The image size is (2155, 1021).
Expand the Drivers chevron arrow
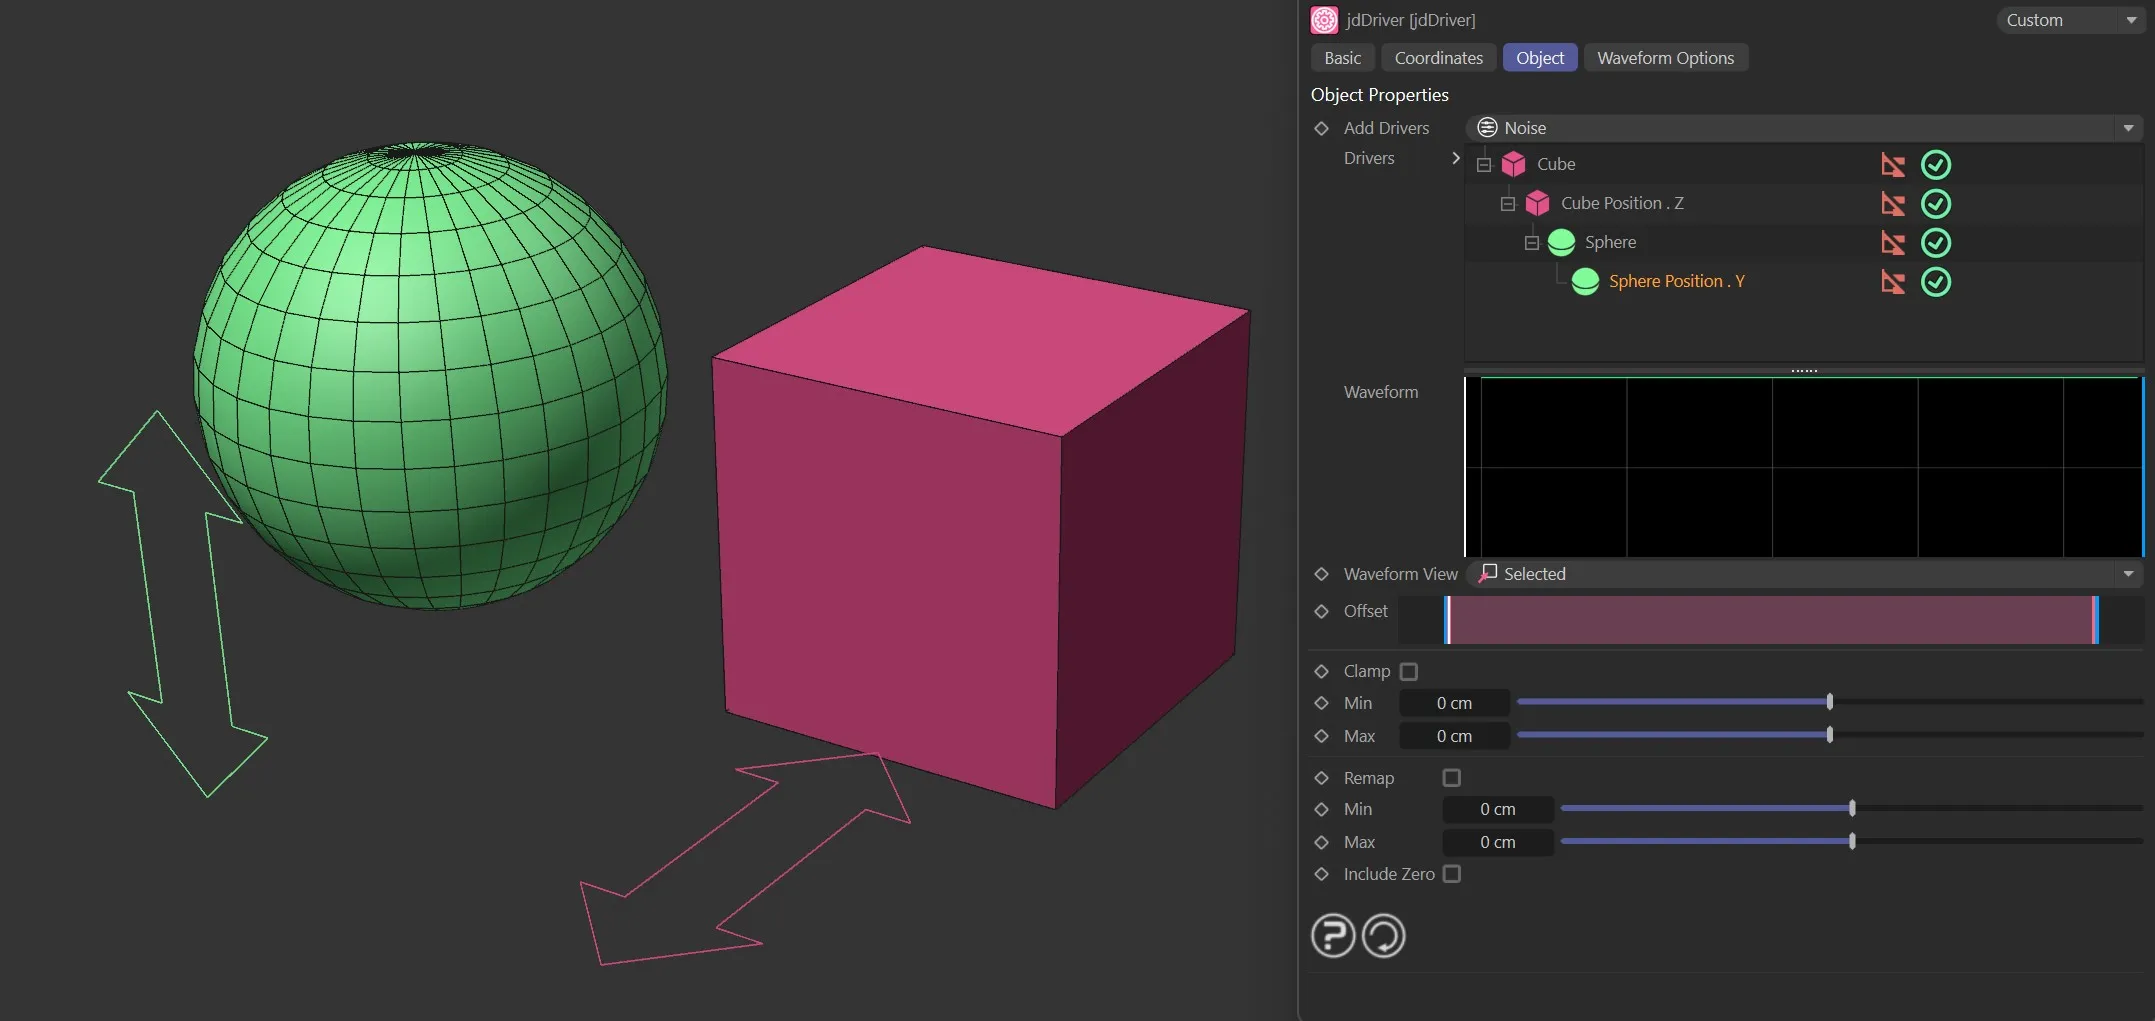point(1455,158)
